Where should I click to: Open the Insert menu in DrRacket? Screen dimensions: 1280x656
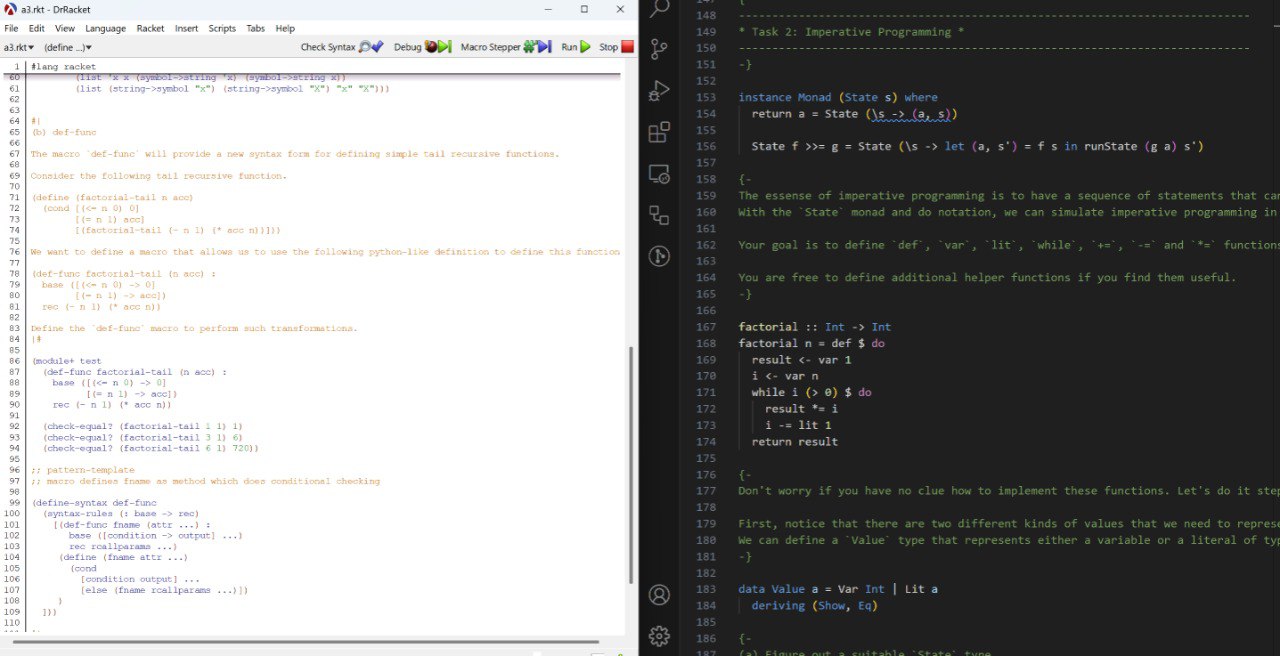186,28
